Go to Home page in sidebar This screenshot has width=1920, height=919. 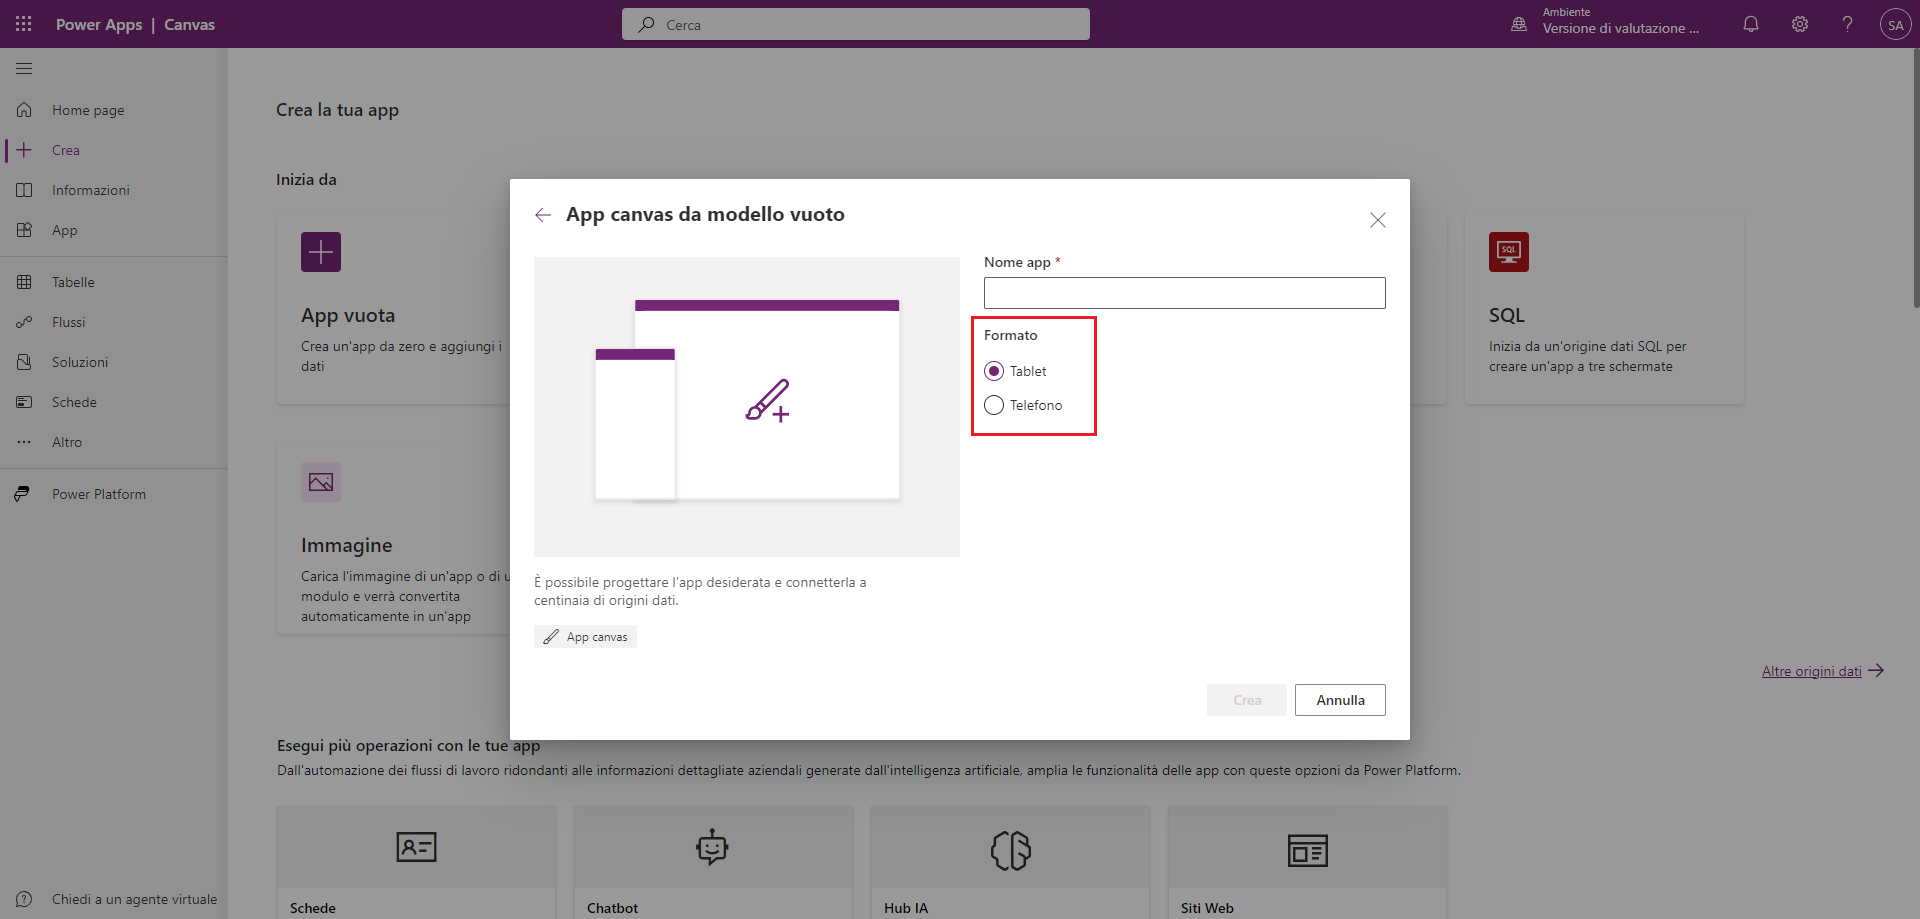[x=88, y=110]
